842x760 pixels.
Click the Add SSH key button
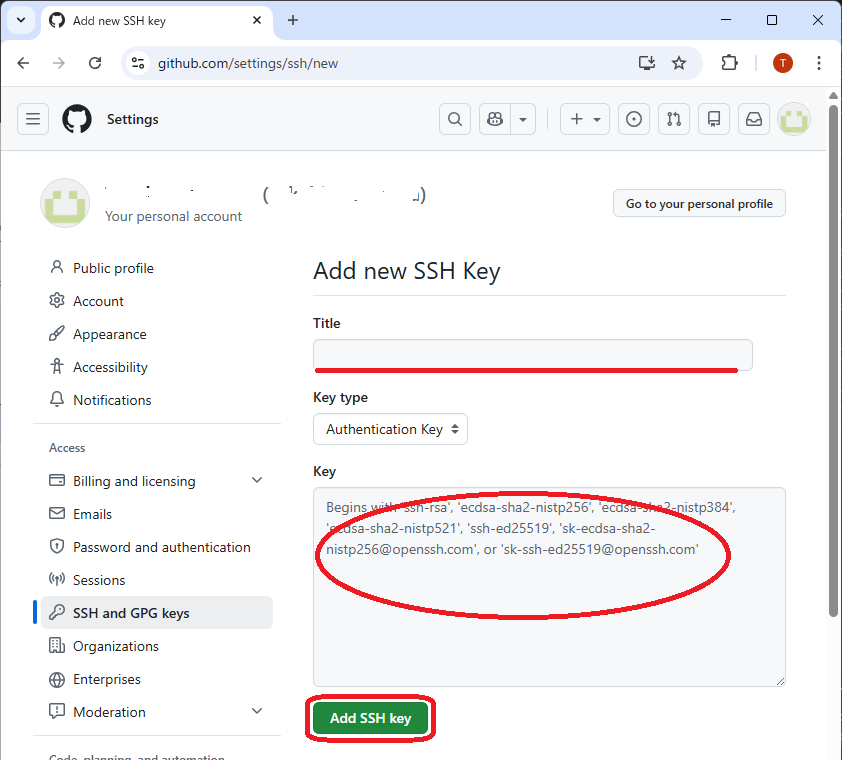[370, 718]
